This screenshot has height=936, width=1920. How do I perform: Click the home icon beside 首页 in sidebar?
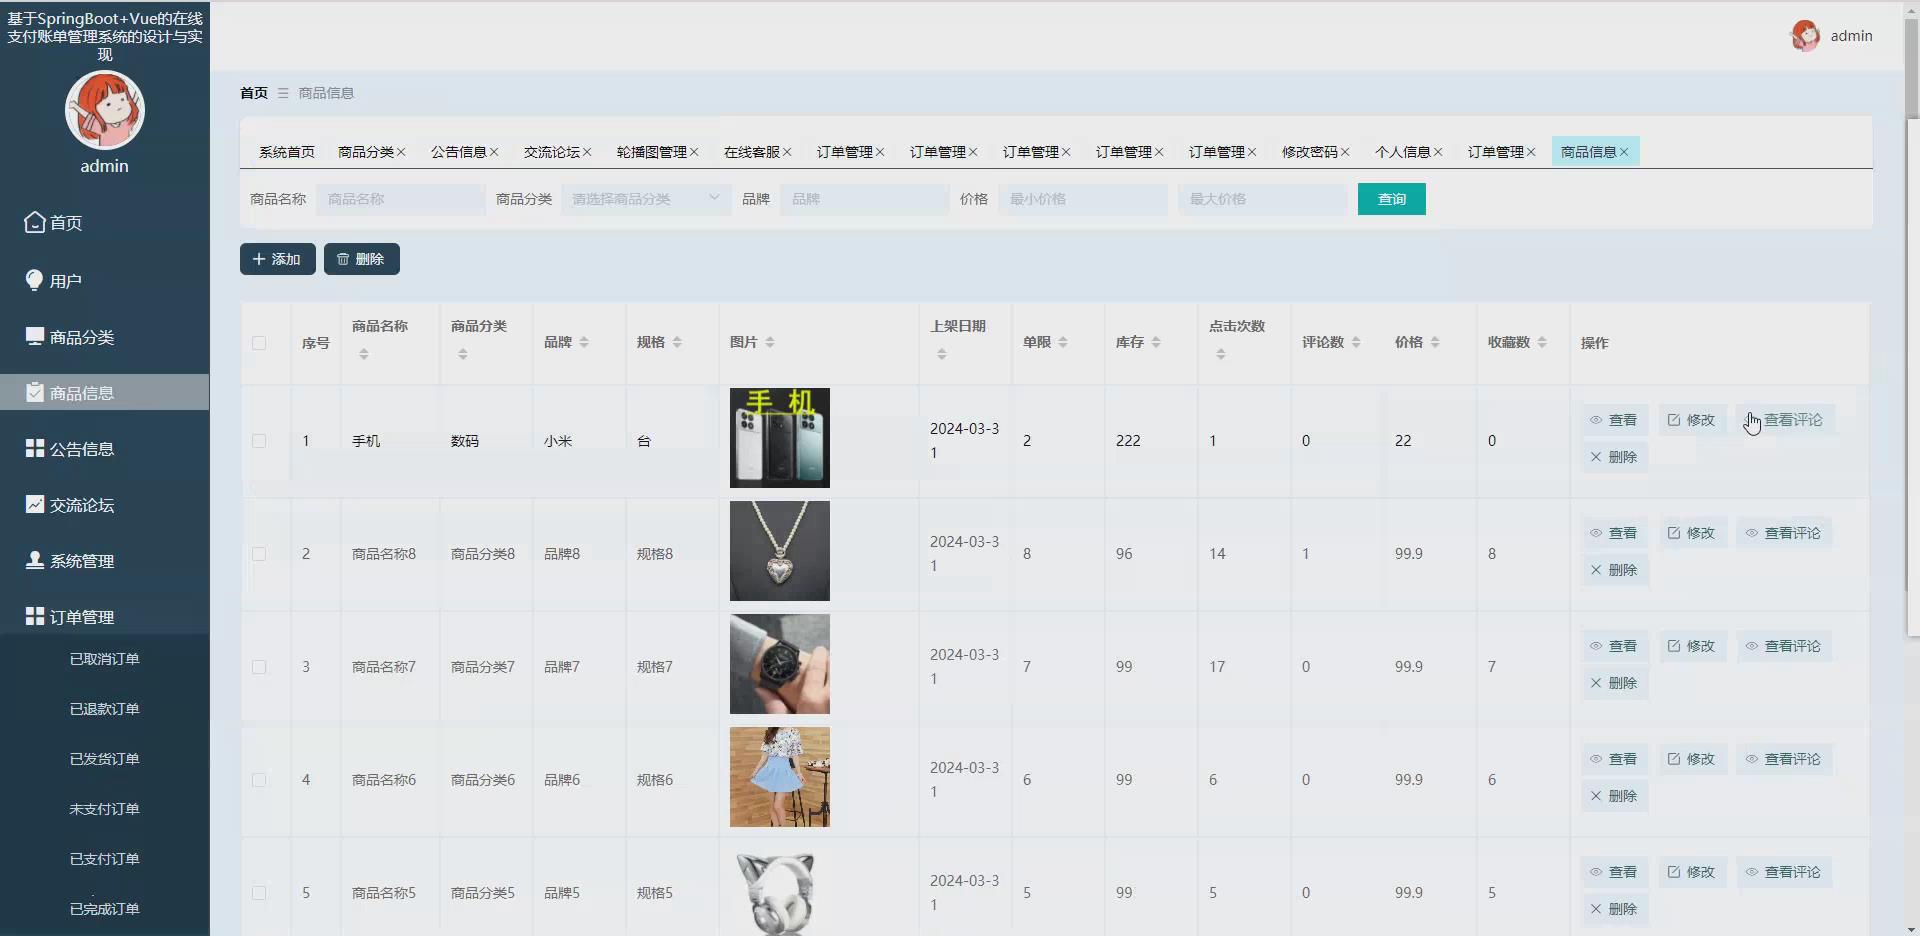point(35,222)
